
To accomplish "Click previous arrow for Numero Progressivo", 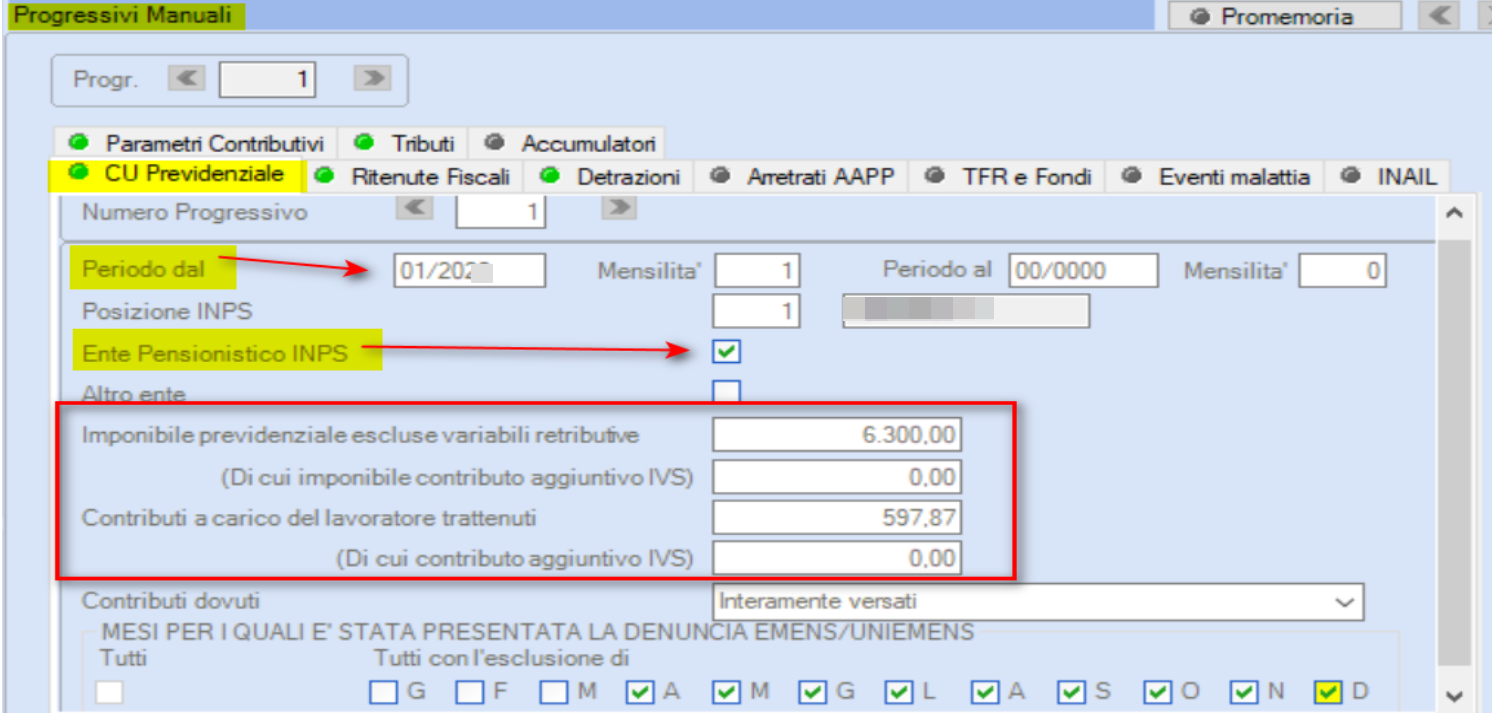I will (415, 208).
